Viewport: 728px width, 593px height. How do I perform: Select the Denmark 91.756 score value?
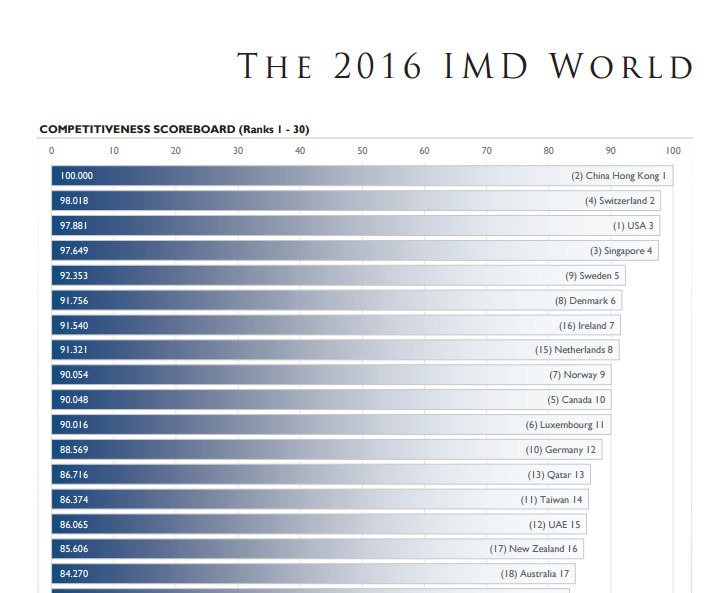76,300
